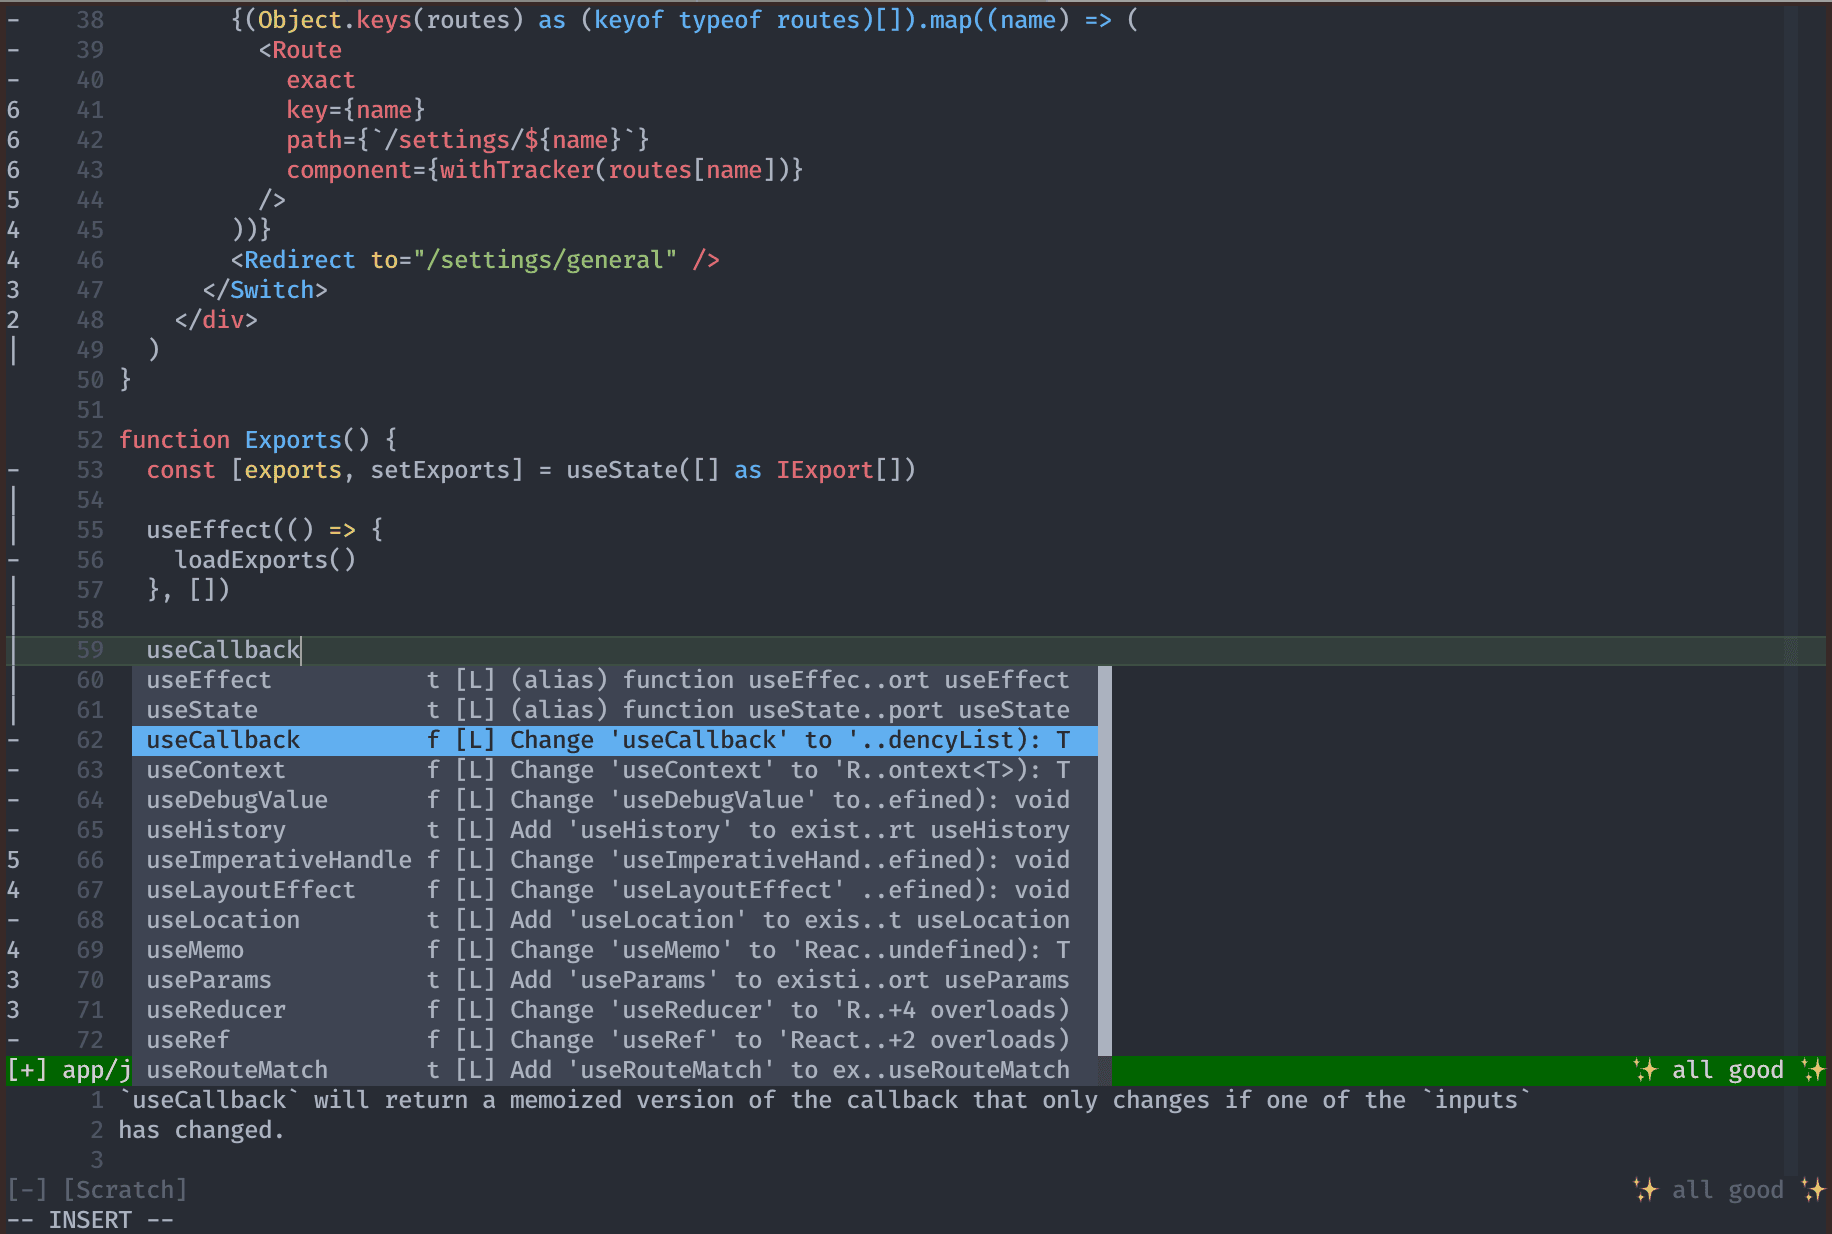Click the [L] source tag on useCallback row
The height and width of the screenshot is (1234, 1832).
[x=475, y=740]
